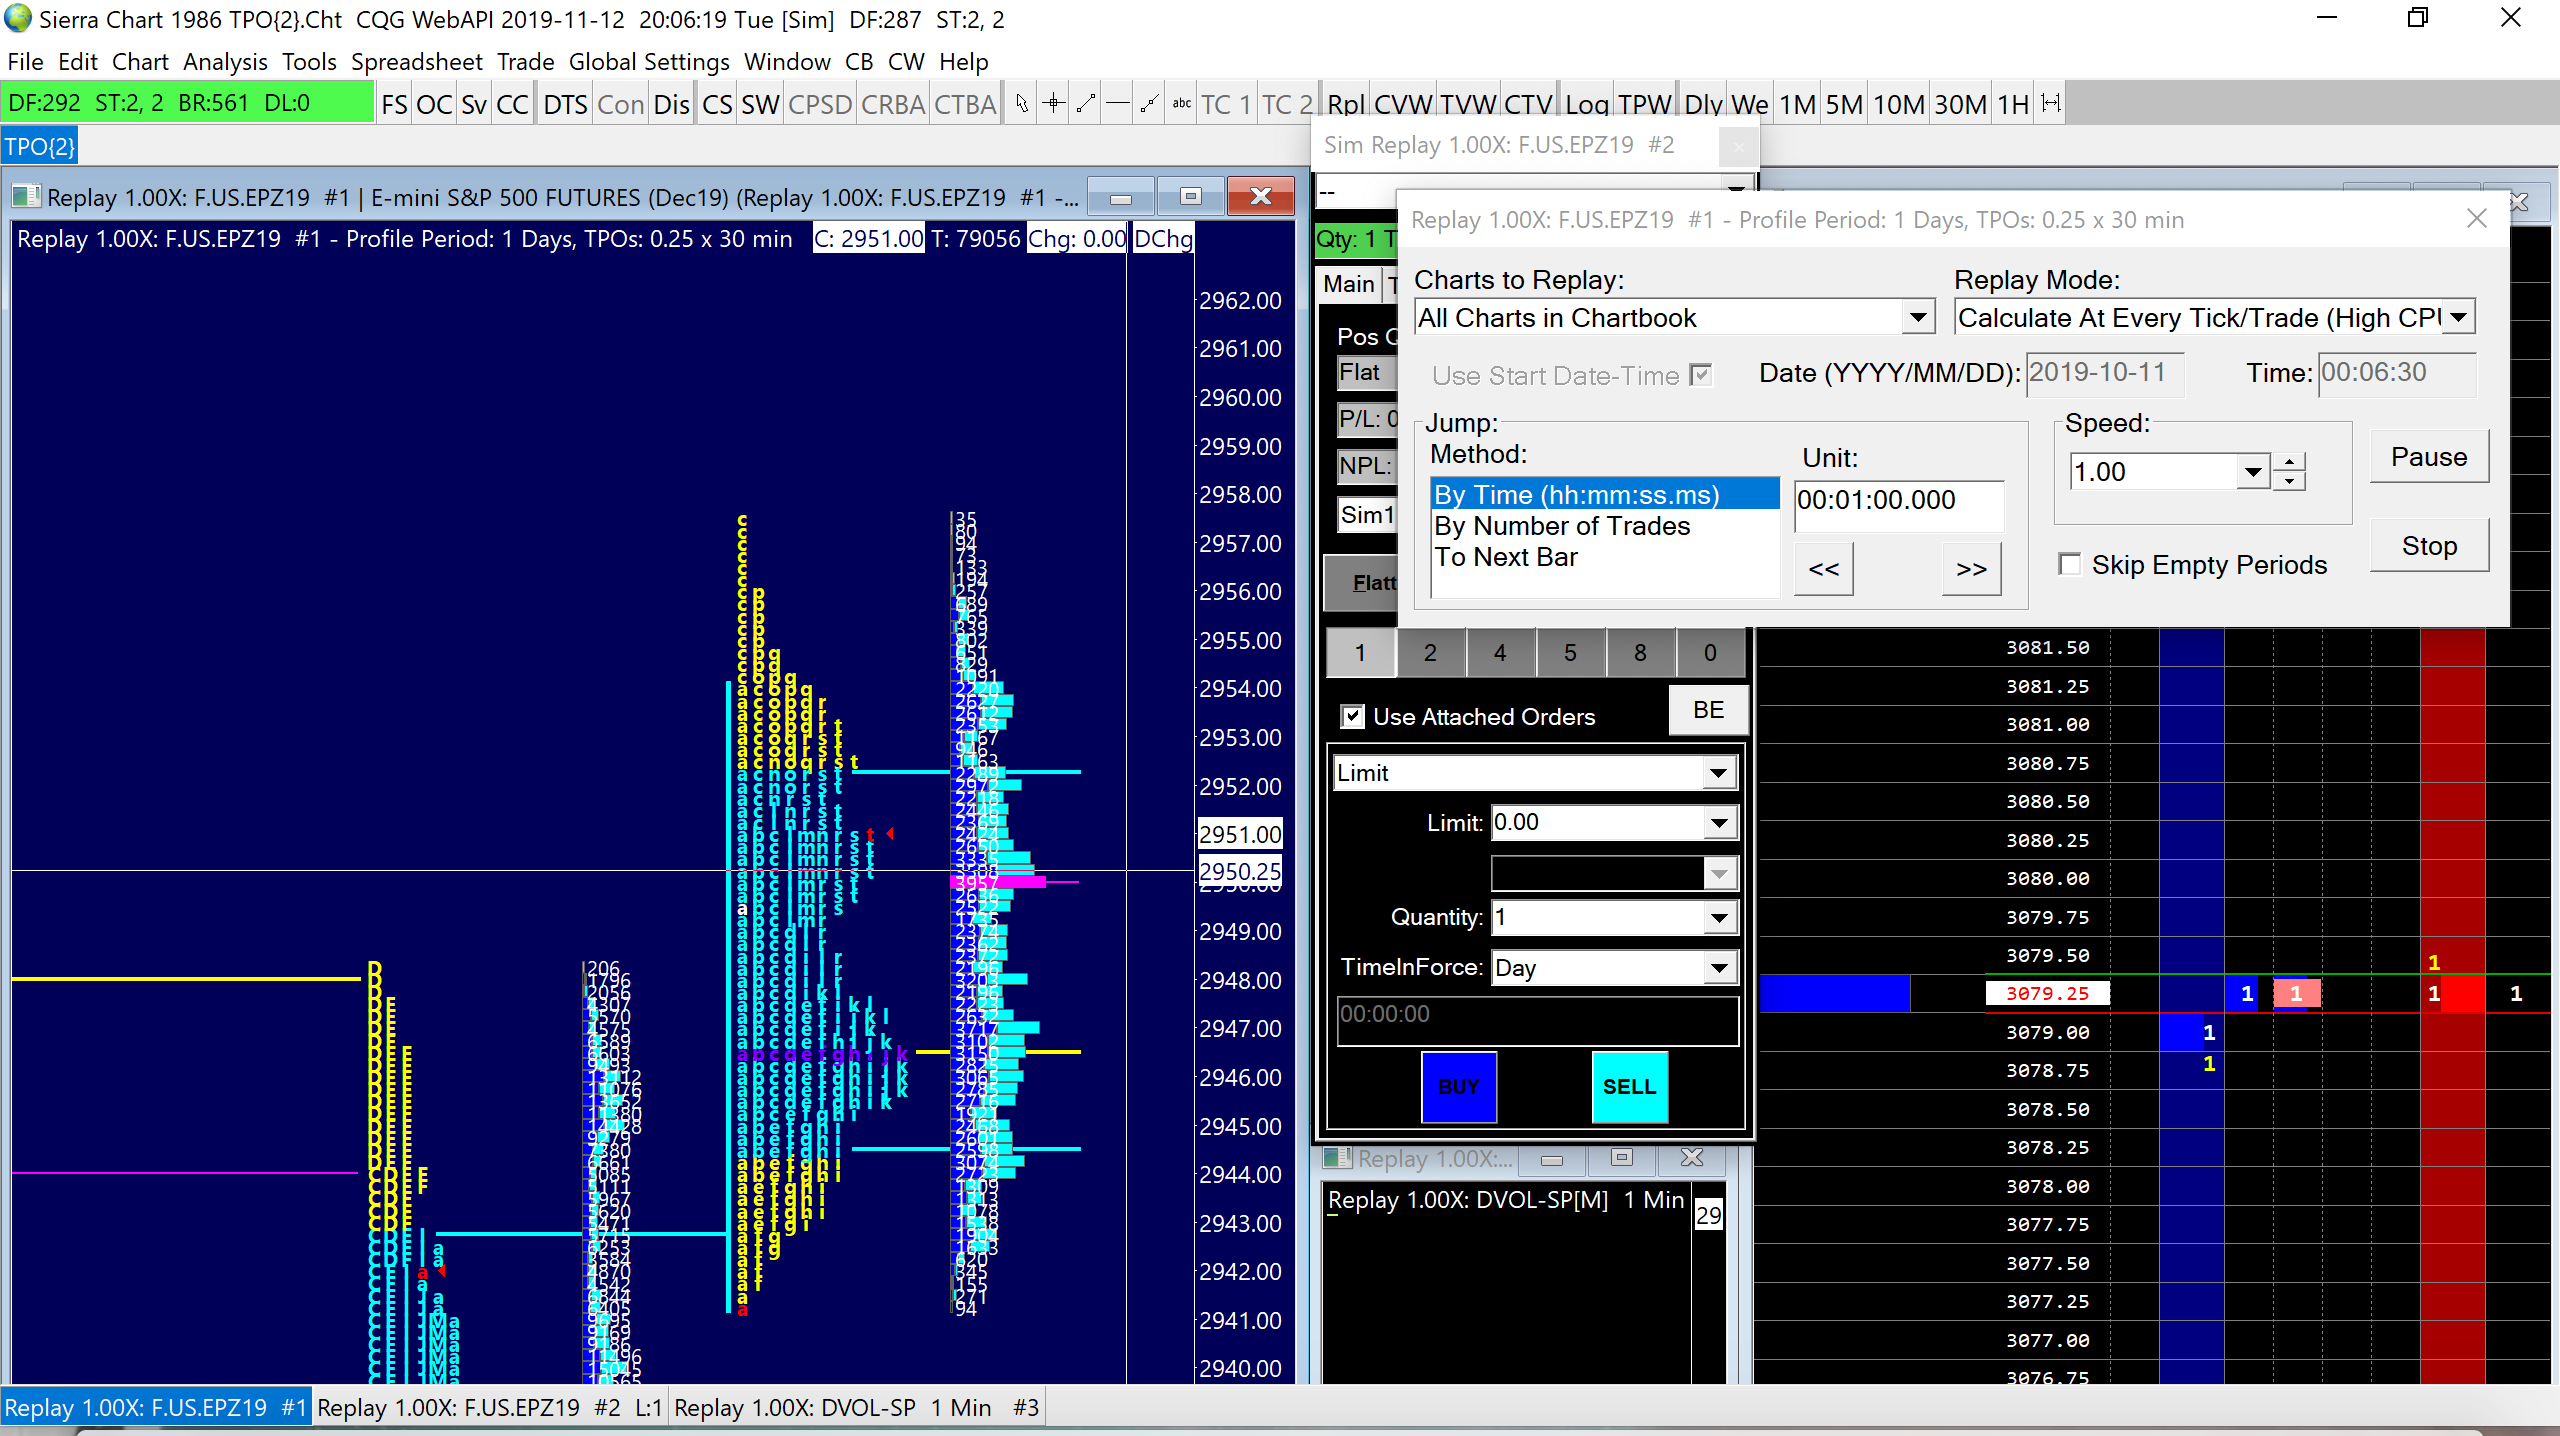
Task: Switch to DVOL-SP 1 Min #3 chart tab
Action: (856, 1408)
